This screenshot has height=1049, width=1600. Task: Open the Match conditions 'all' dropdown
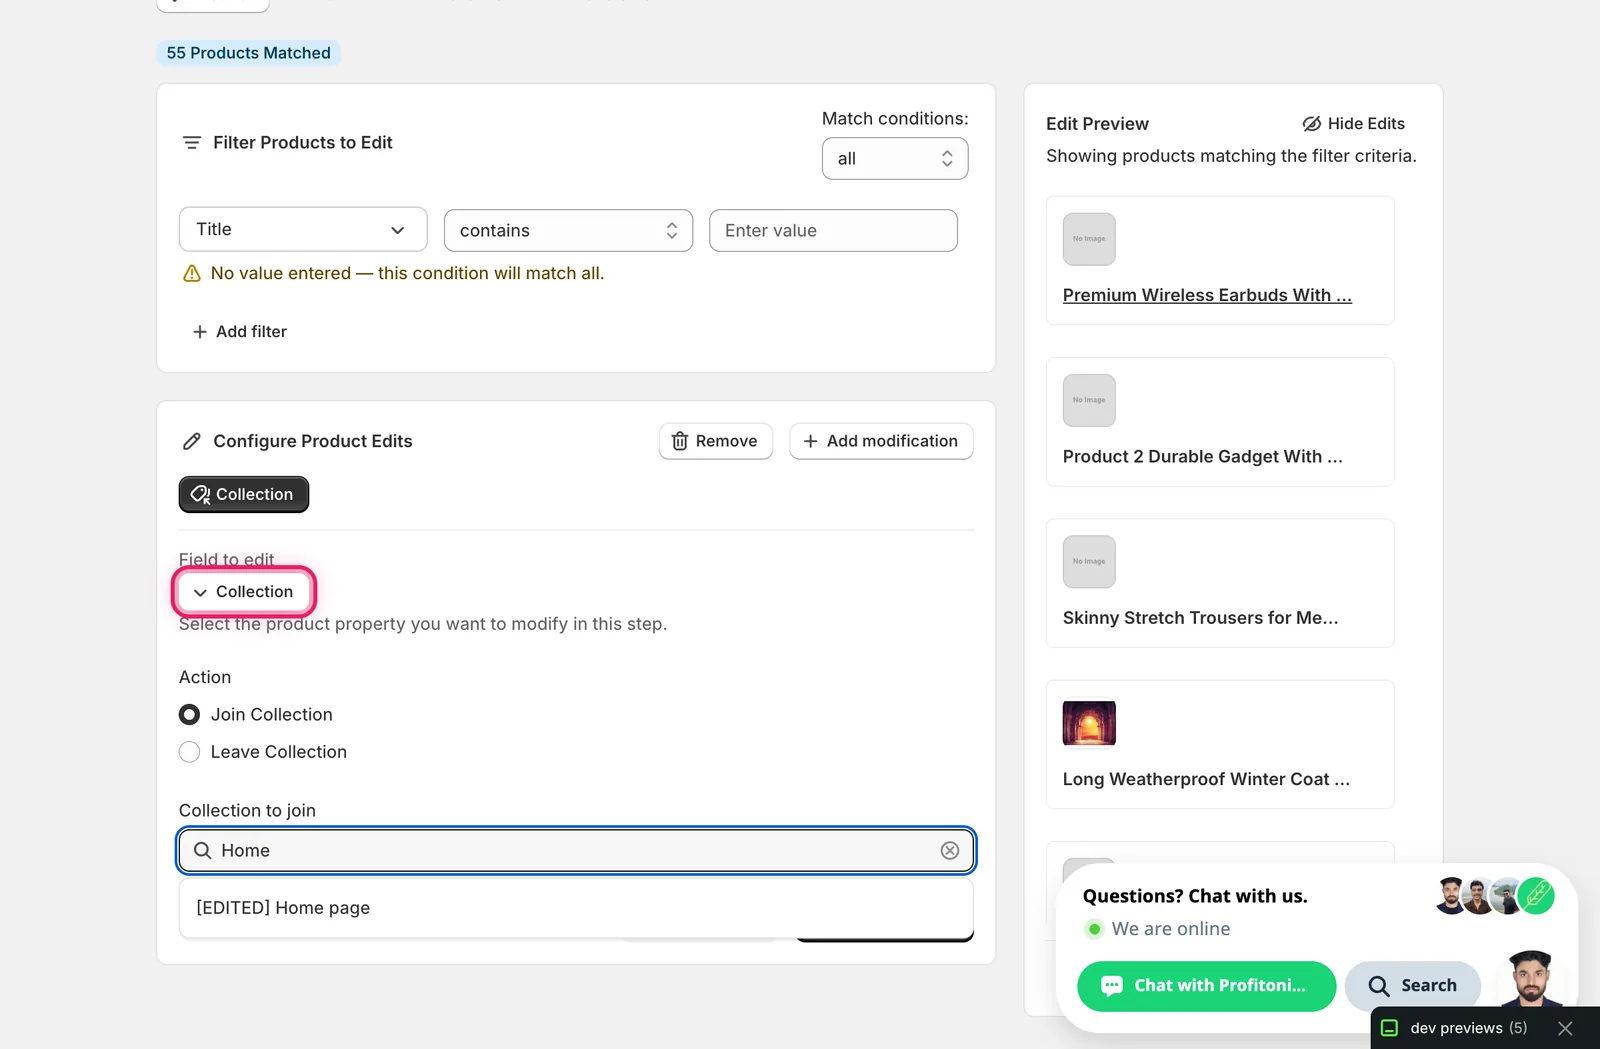click(895, 159)
